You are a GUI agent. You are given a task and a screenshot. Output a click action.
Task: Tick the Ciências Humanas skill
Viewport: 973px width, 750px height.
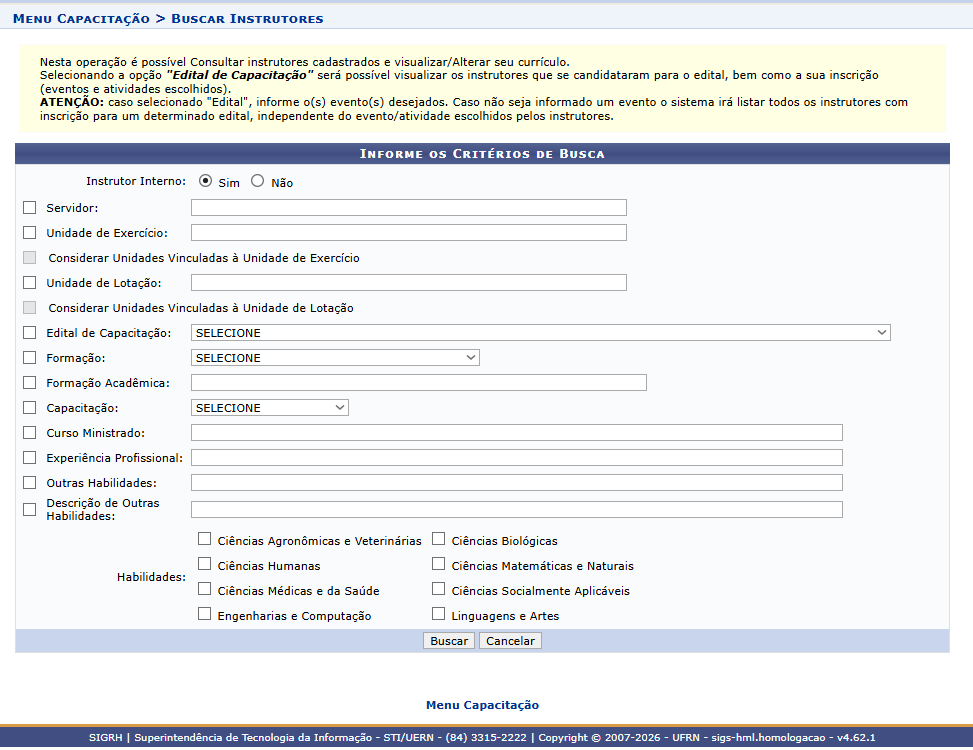click(x=204, y=564)
